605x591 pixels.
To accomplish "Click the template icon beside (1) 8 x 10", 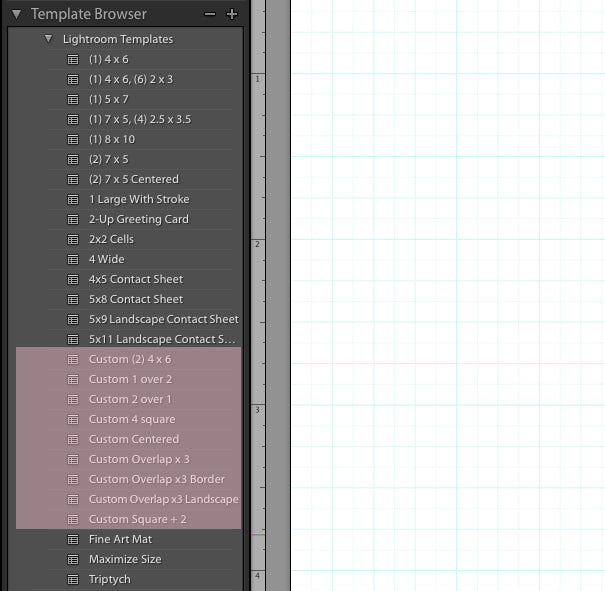I will pyautogui.click(x=73, y=139).
